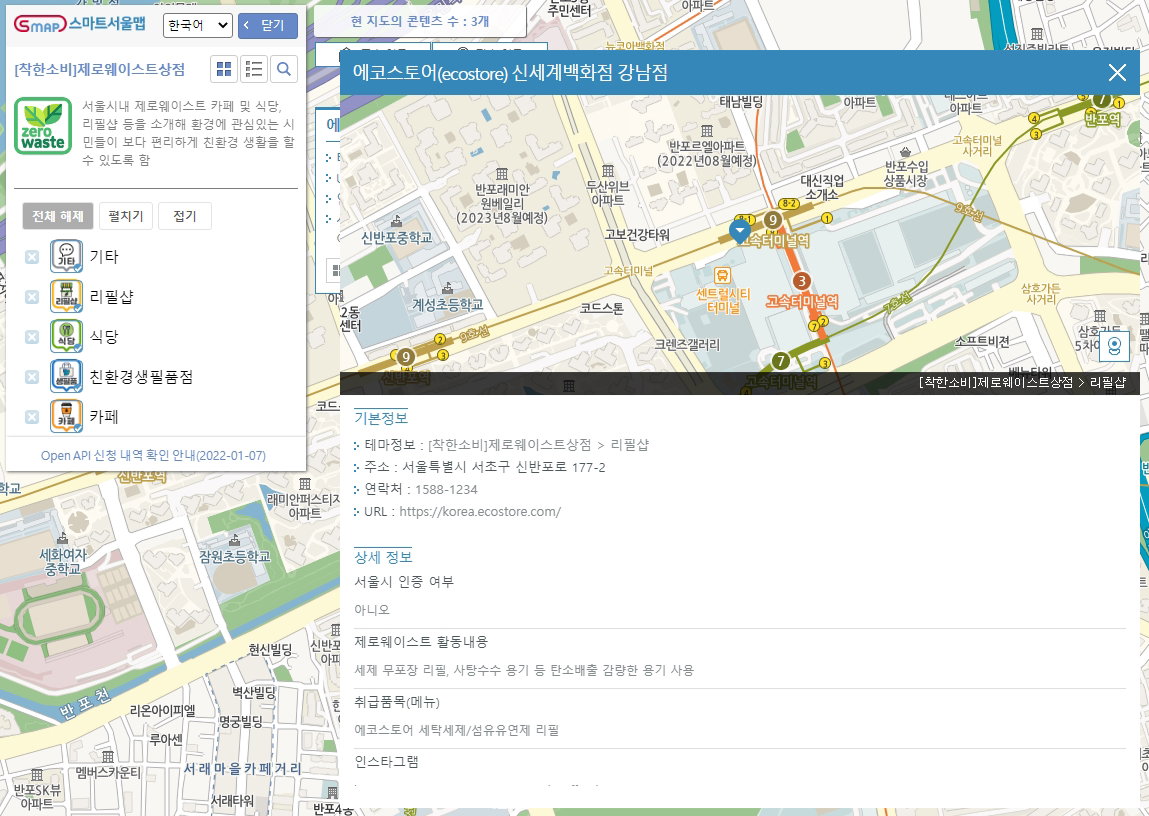This screenshot has height=816, width=1149.
Task: Click the 서래마을카페거리 label on the map
Action: click(242, 768)
